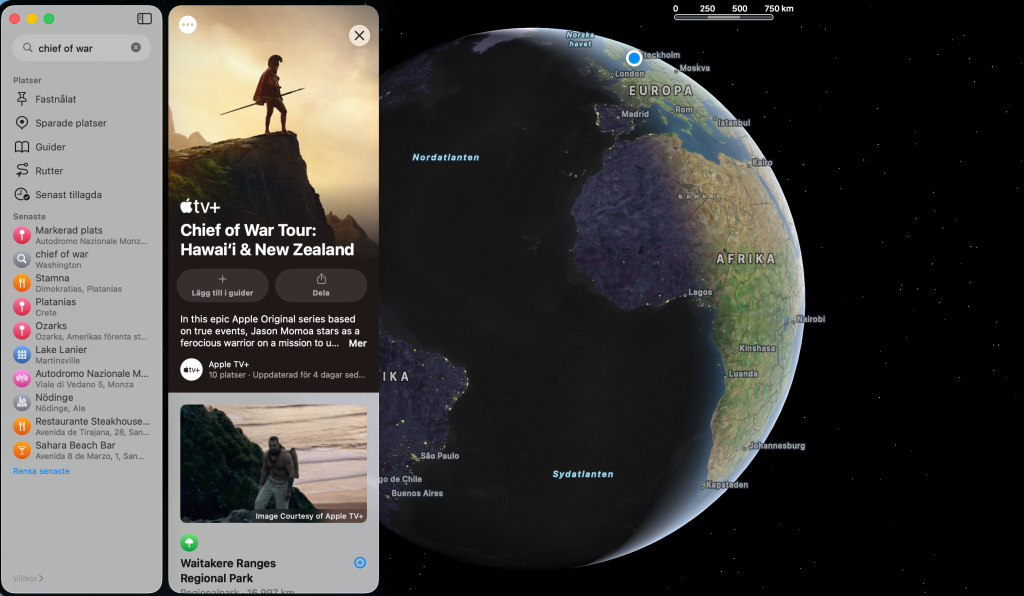
Task: Click the Rutter route icon
Action: click(x=22, y=170)
